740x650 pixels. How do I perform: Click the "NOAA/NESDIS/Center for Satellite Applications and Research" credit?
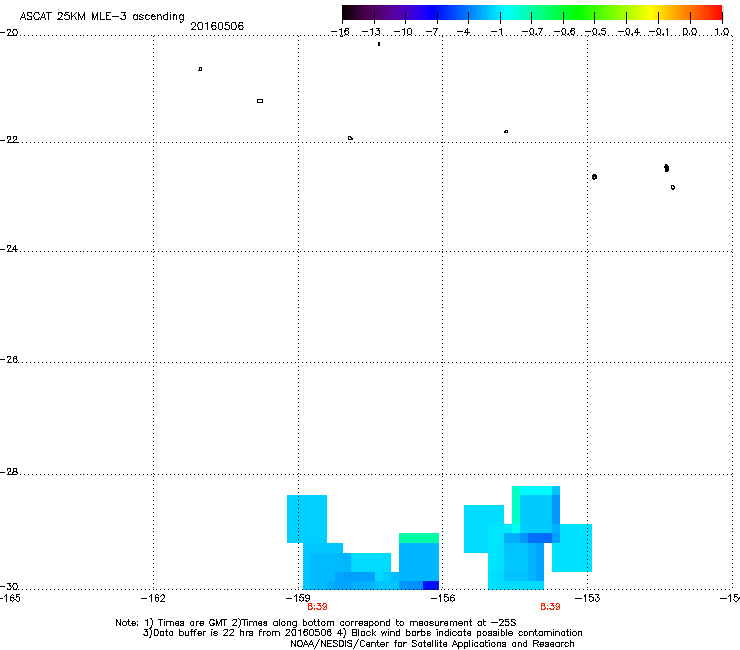(x=432, y=644)
